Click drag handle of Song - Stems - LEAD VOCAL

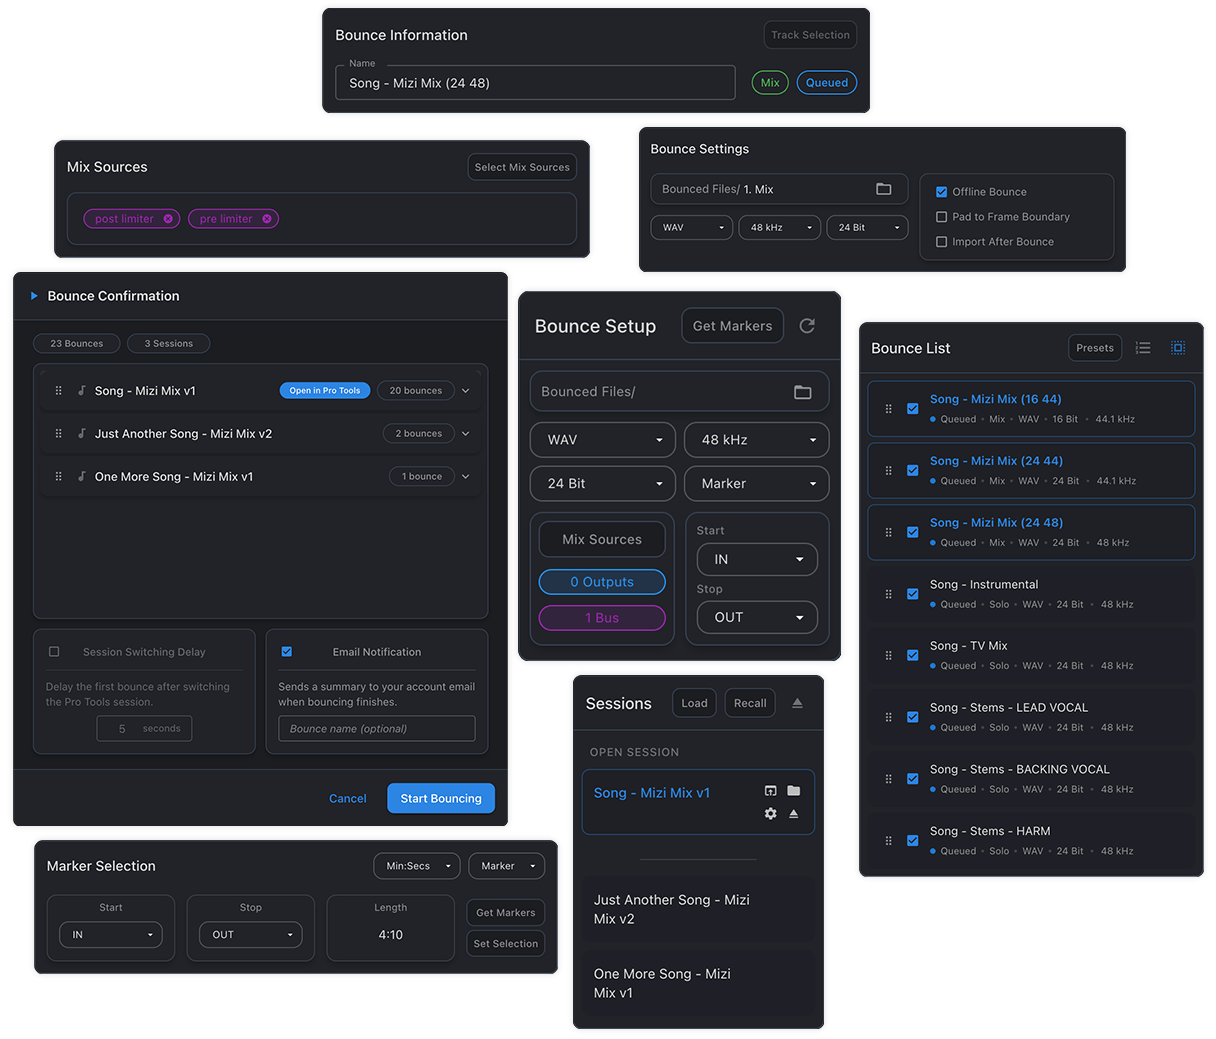(x=888, y=717)
